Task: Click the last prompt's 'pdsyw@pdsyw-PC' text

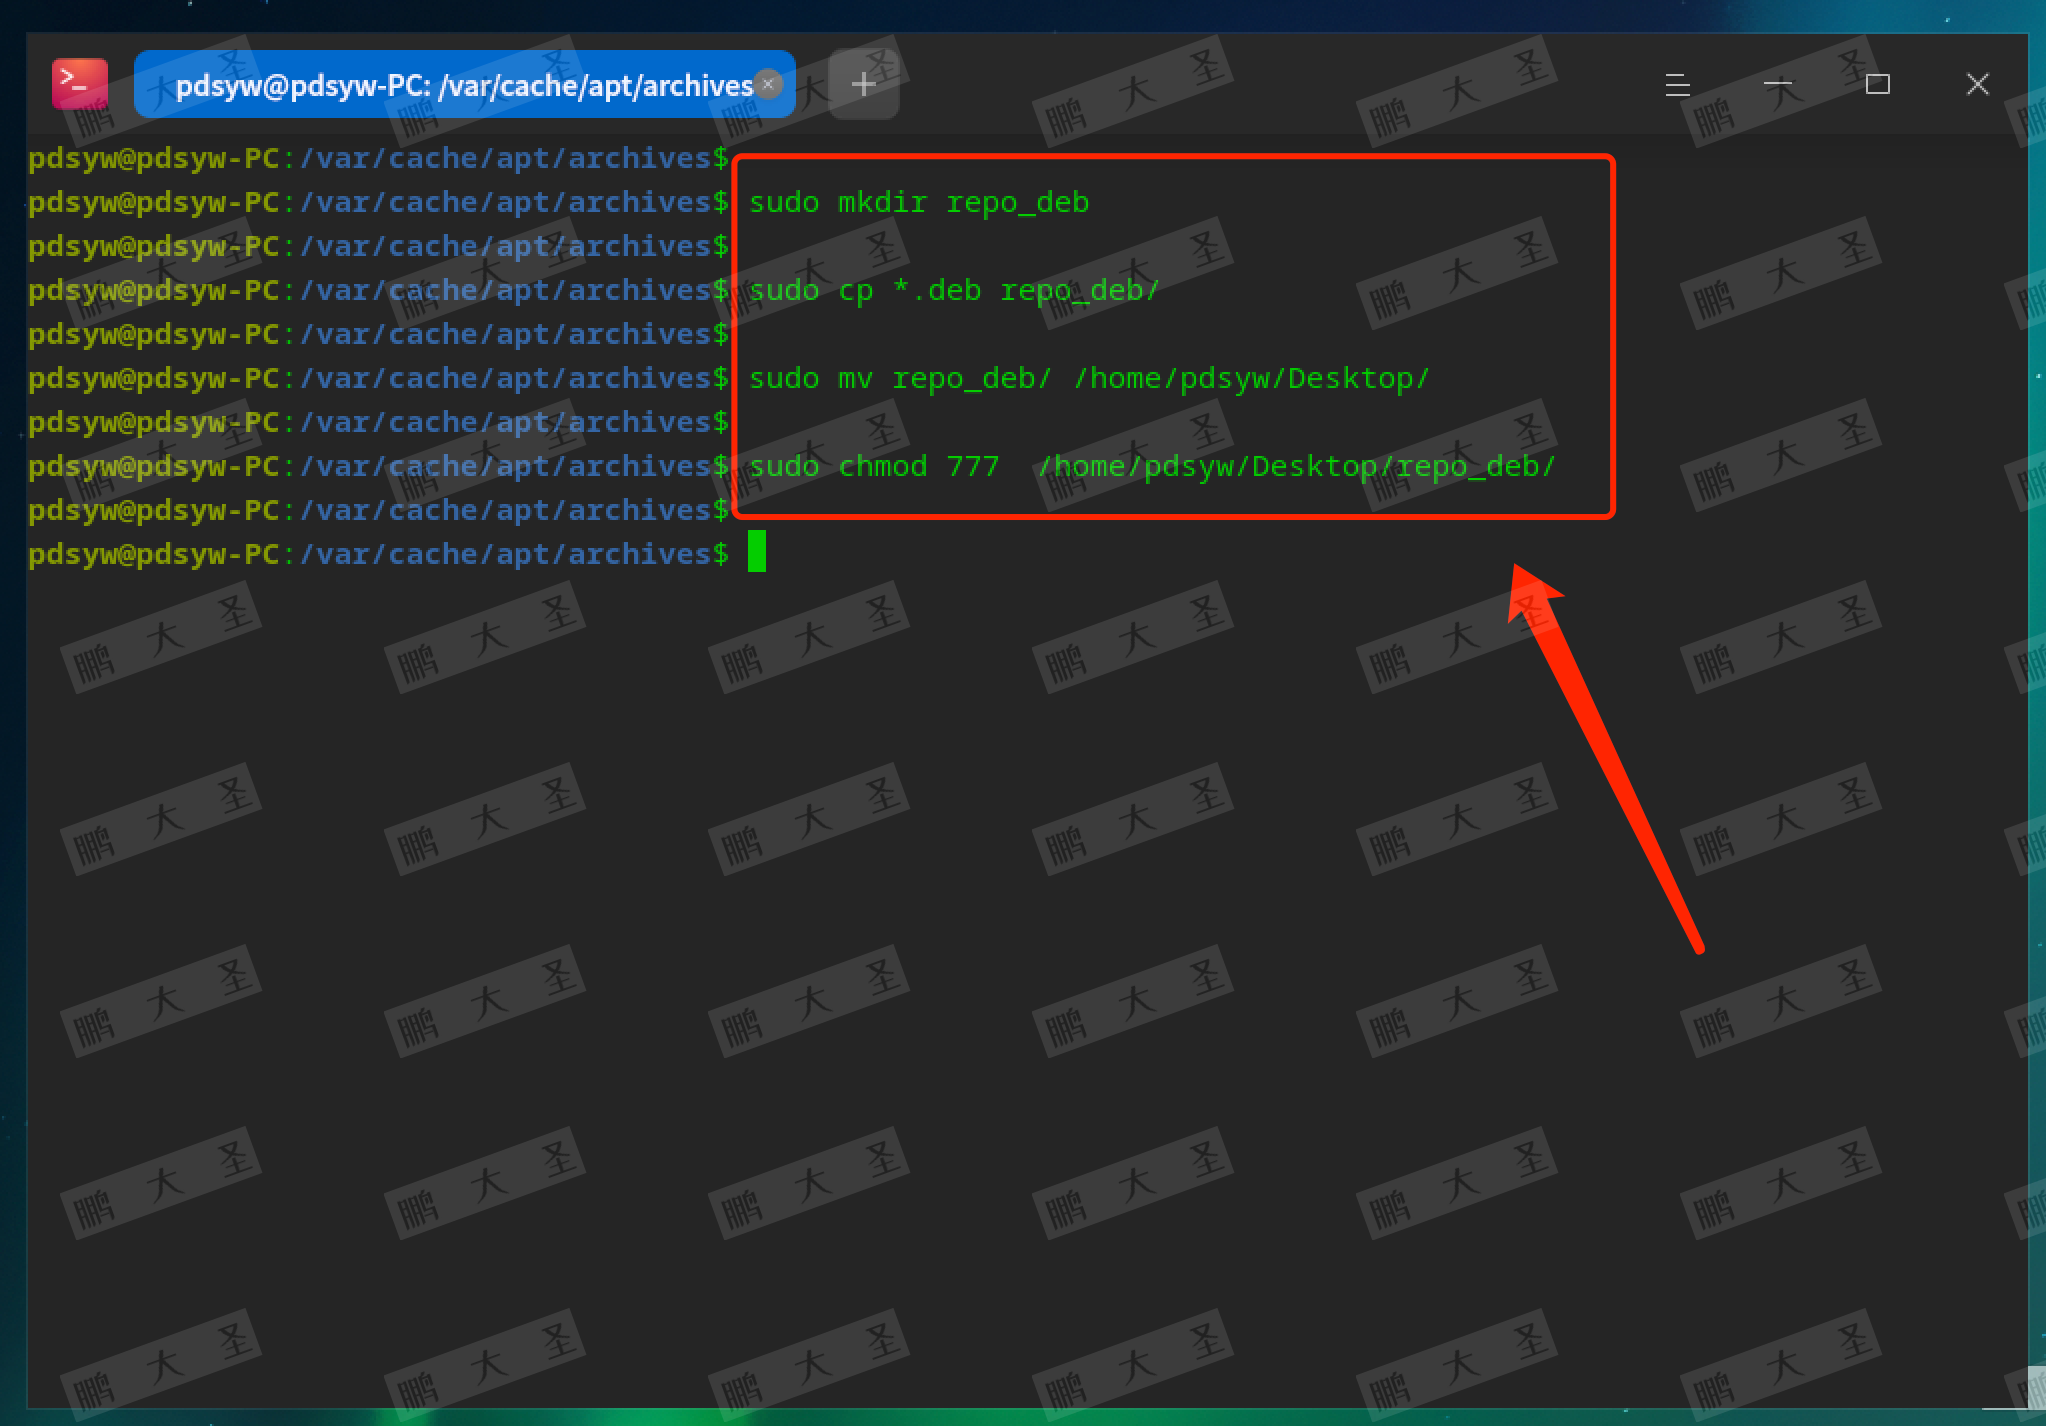Action: coord(153,555)
